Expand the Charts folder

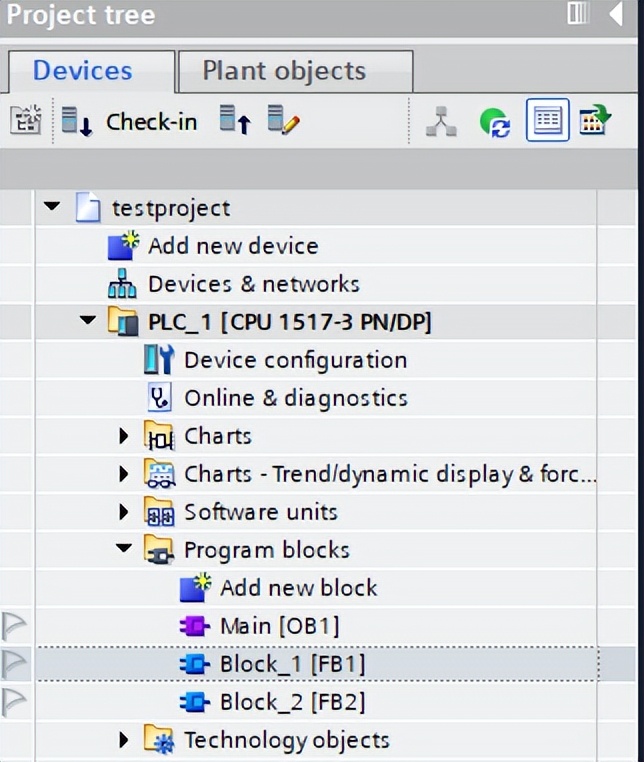pos(124,436)
